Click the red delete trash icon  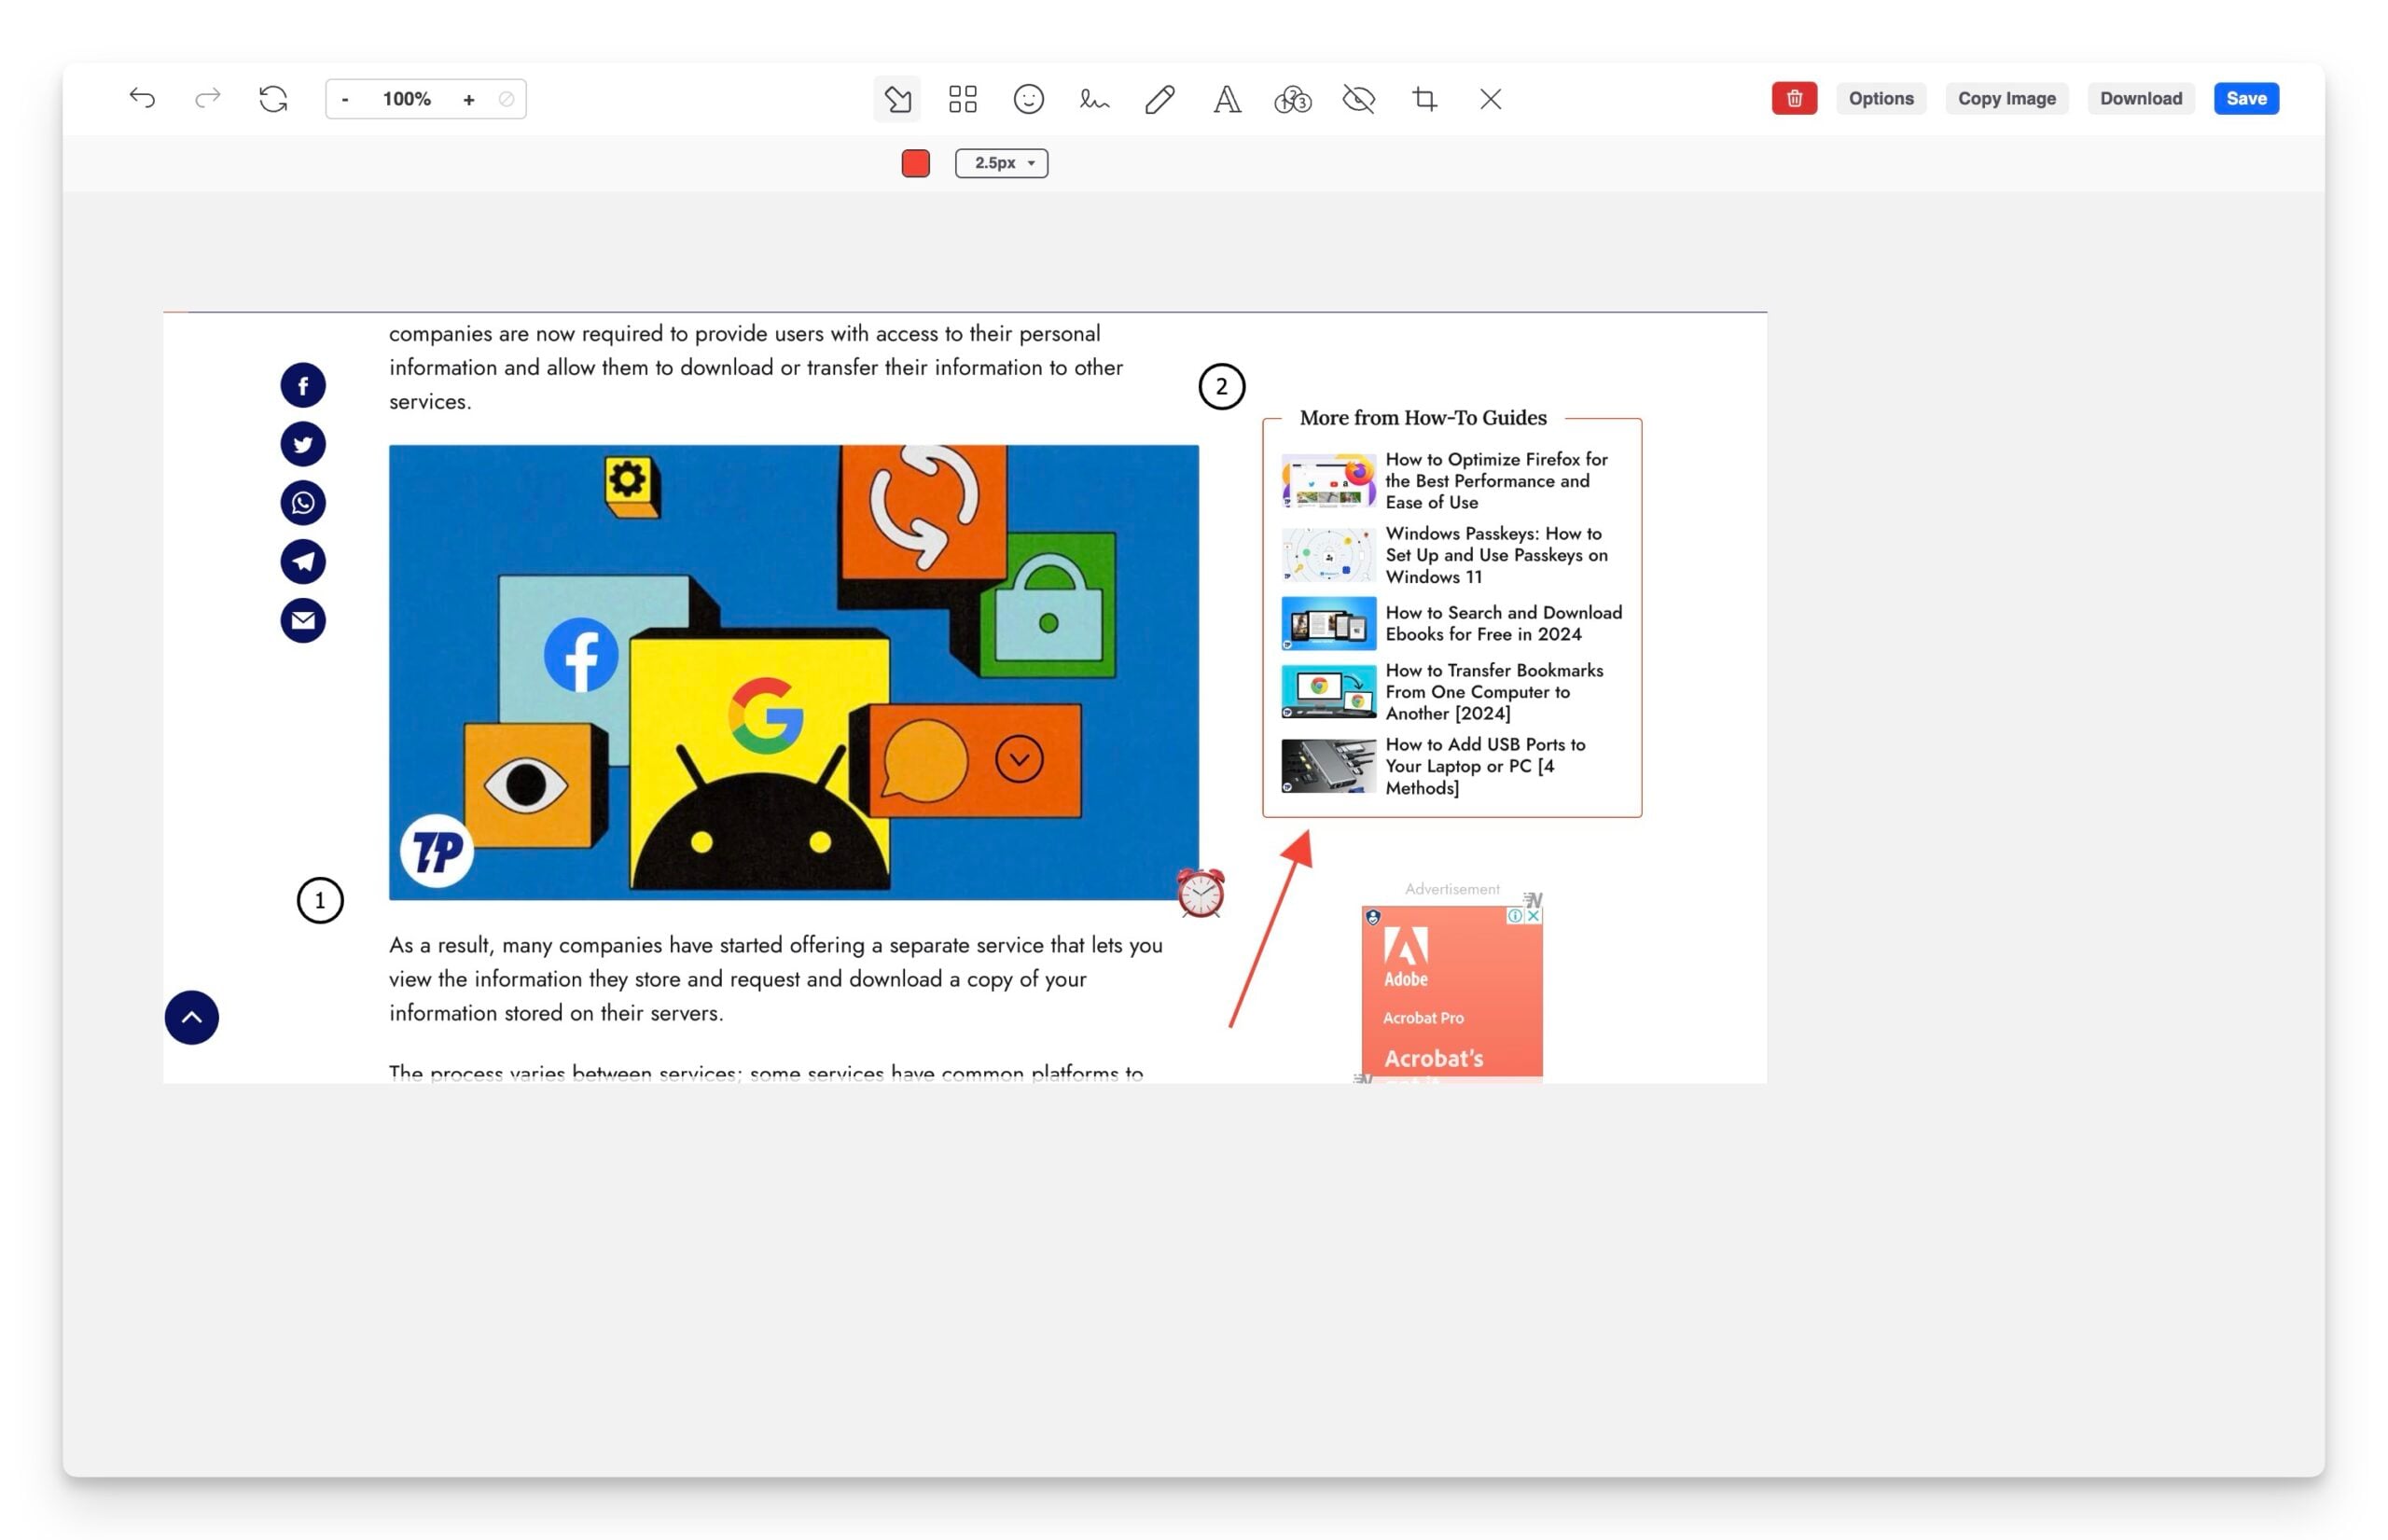coord(1793,98)
